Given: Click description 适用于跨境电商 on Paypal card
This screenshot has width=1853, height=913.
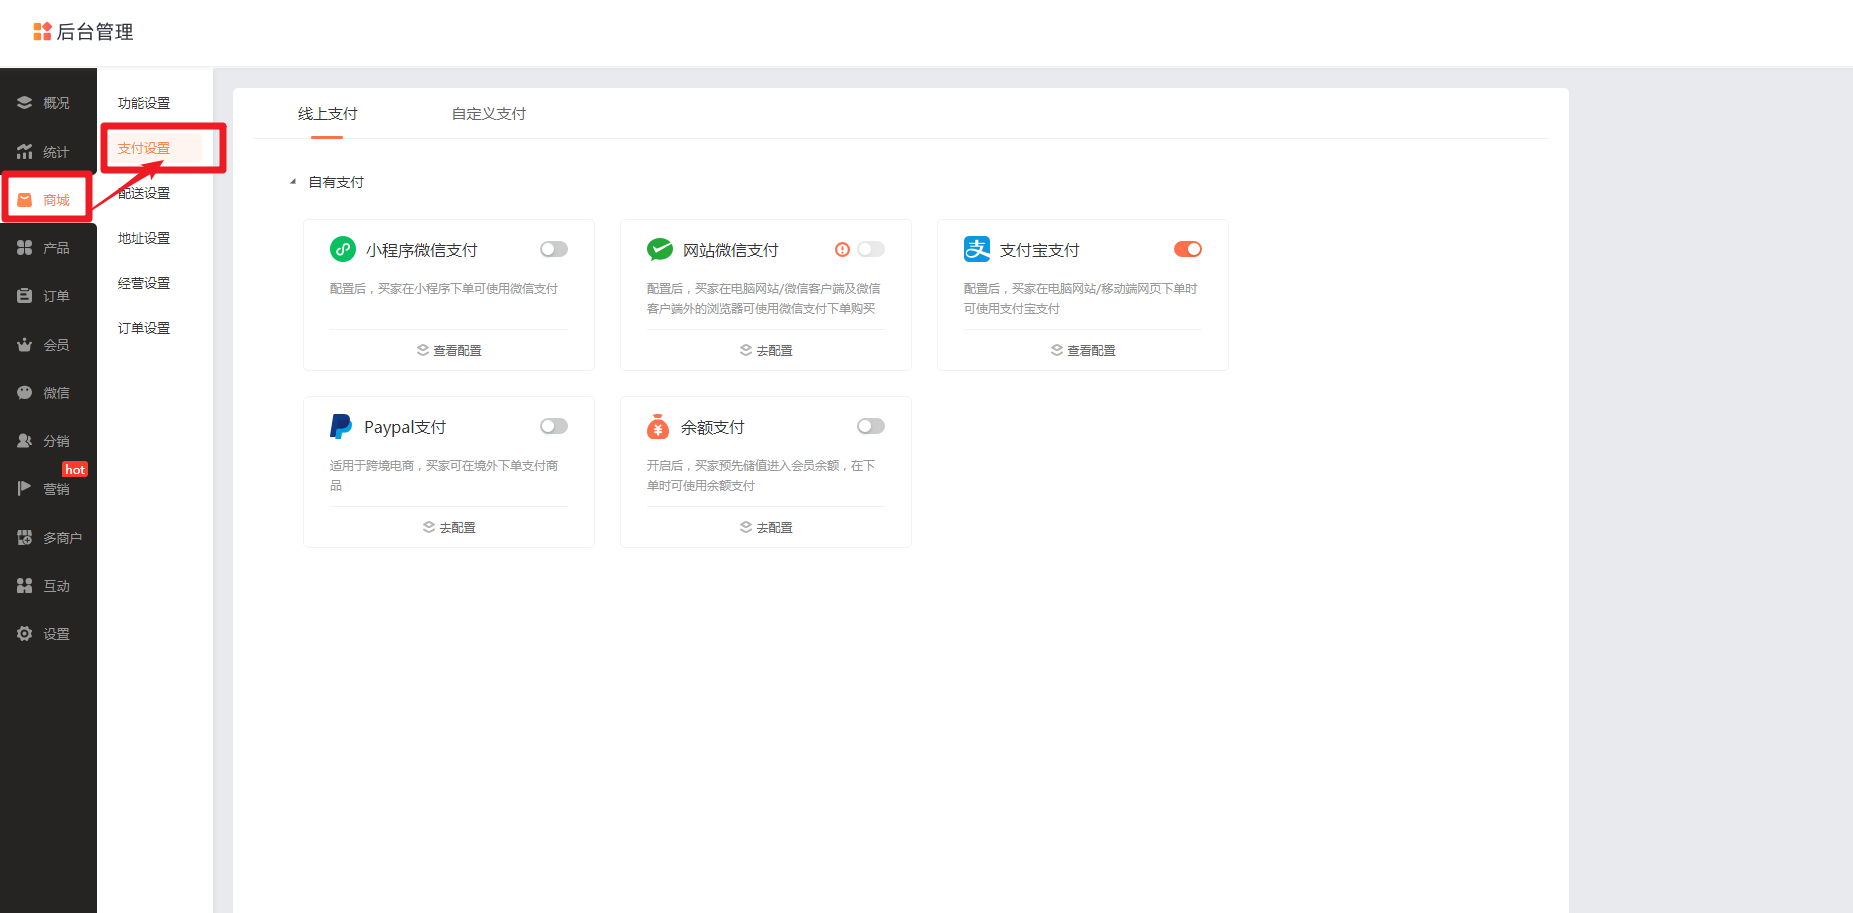Looking at the screenshot, I should [x=444, y=475].
